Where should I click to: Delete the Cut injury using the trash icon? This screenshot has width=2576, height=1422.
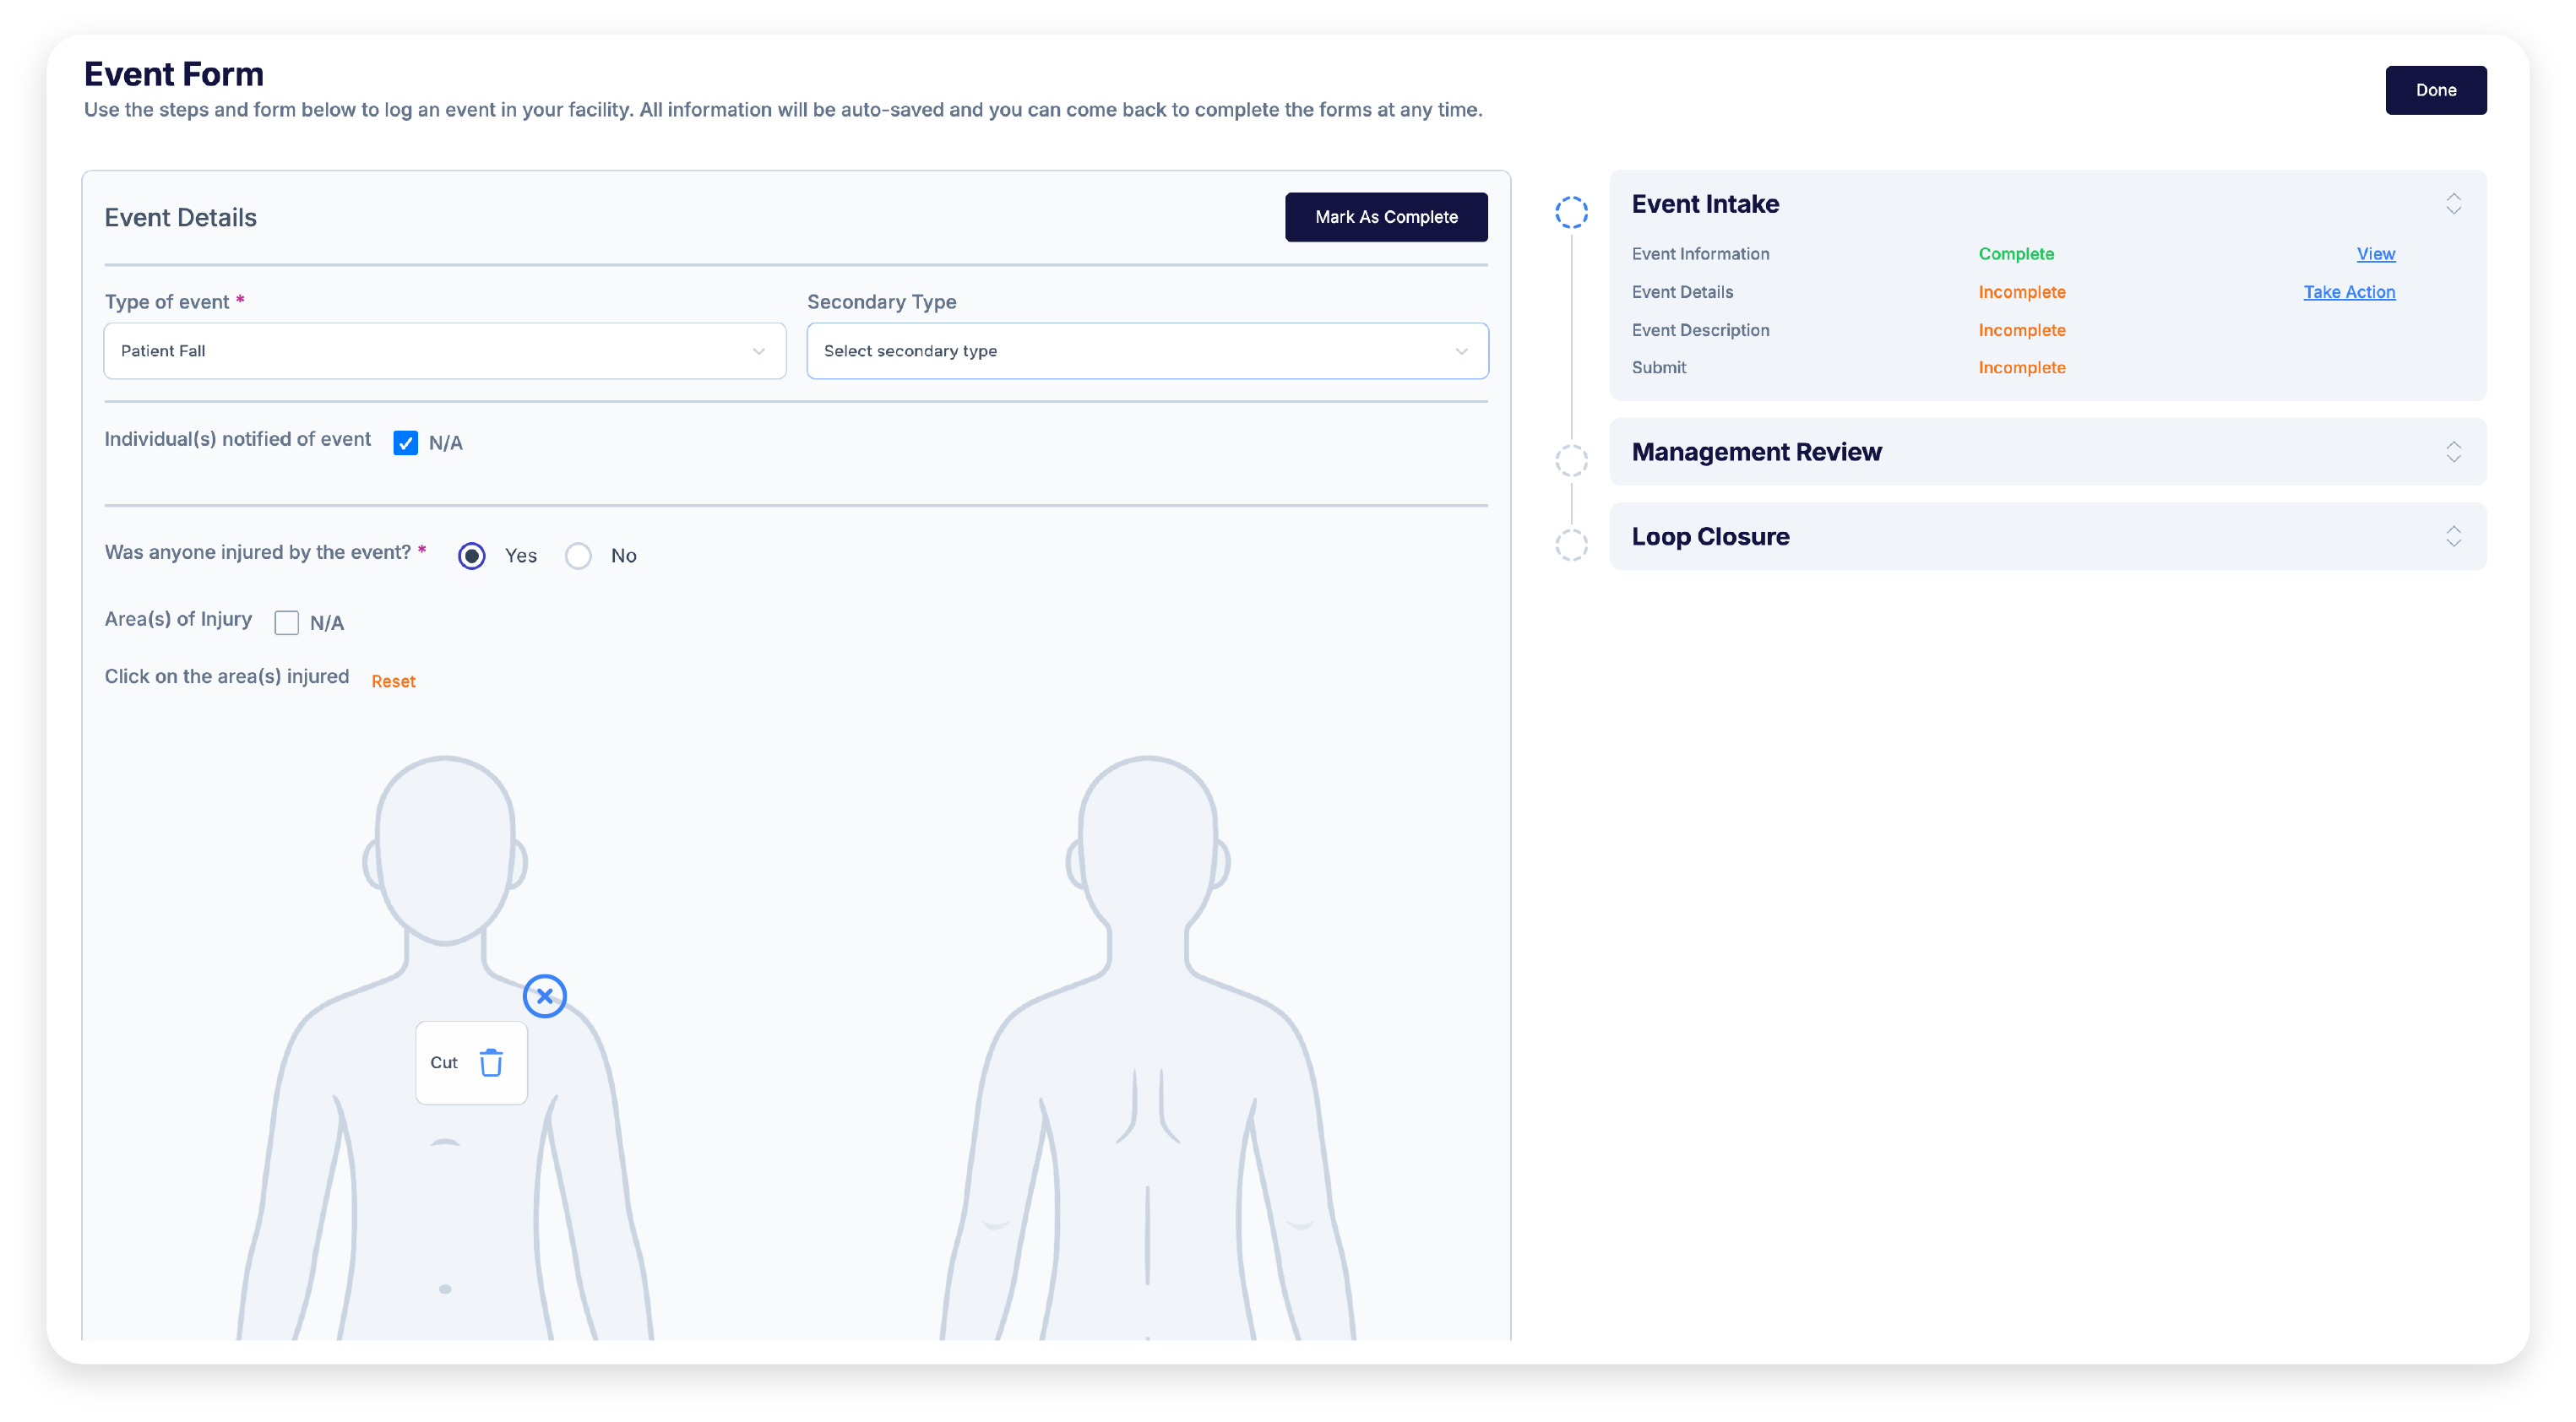pyautogui.click(x=491, y=1062)
